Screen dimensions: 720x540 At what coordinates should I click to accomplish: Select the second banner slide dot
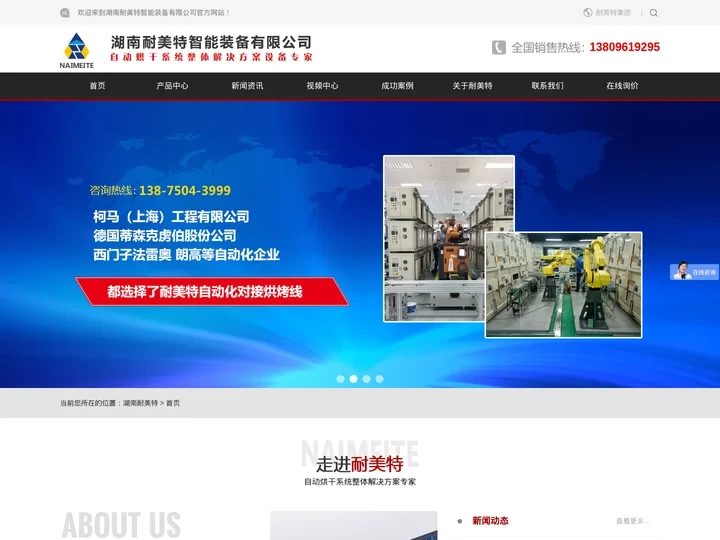pyautogui.click(x=353, y=379)
